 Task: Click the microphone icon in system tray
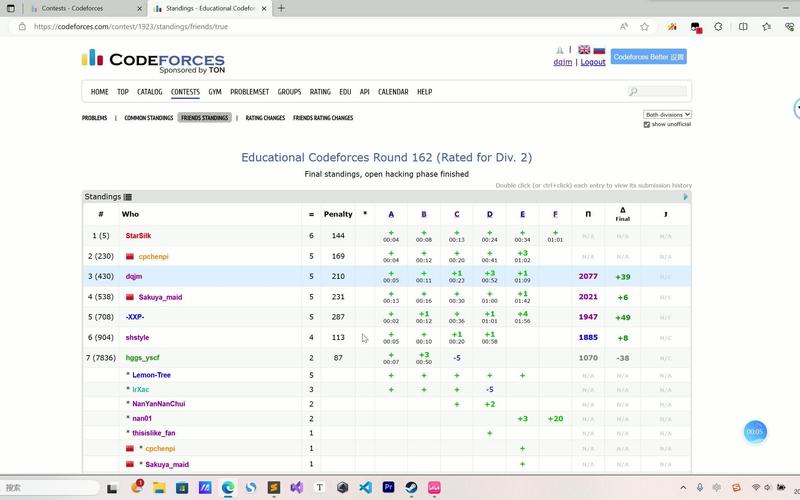pos(699,488)
